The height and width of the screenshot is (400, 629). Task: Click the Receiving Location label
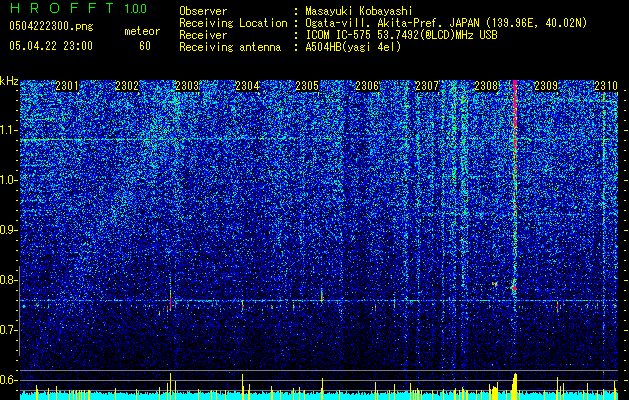pos(233,23)
